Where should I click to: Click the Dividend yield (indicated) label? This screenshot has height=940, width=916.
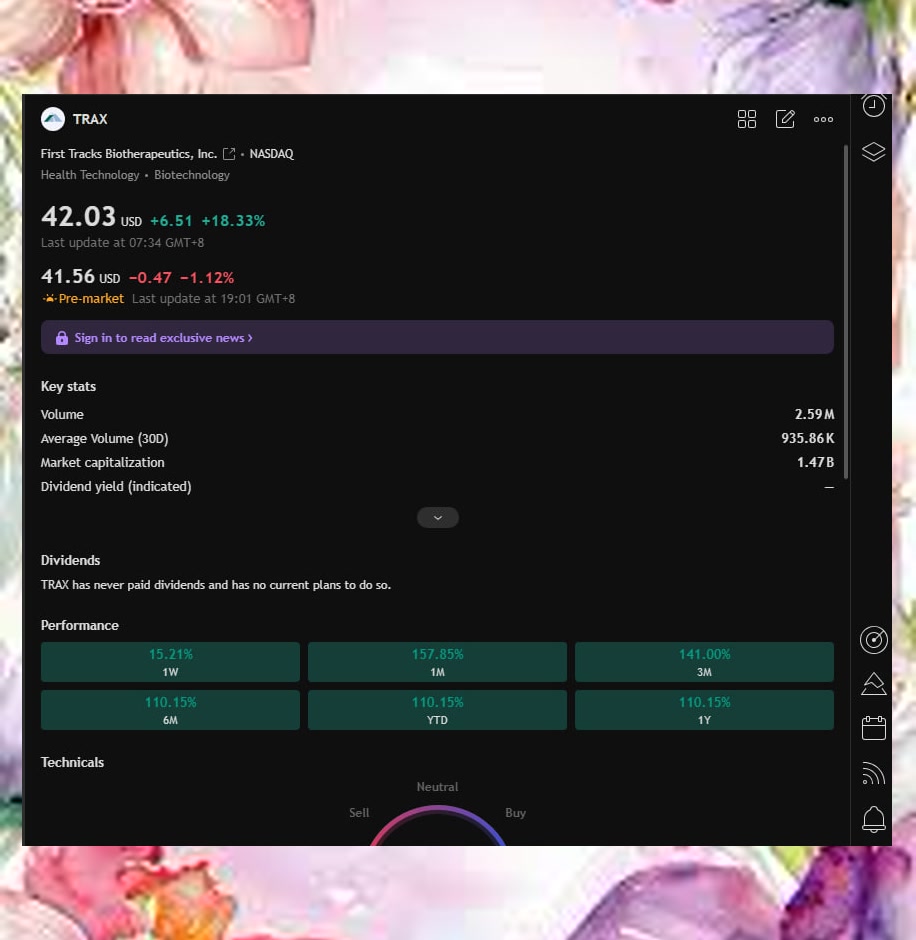pyautogui.click(x=116, y=487)
